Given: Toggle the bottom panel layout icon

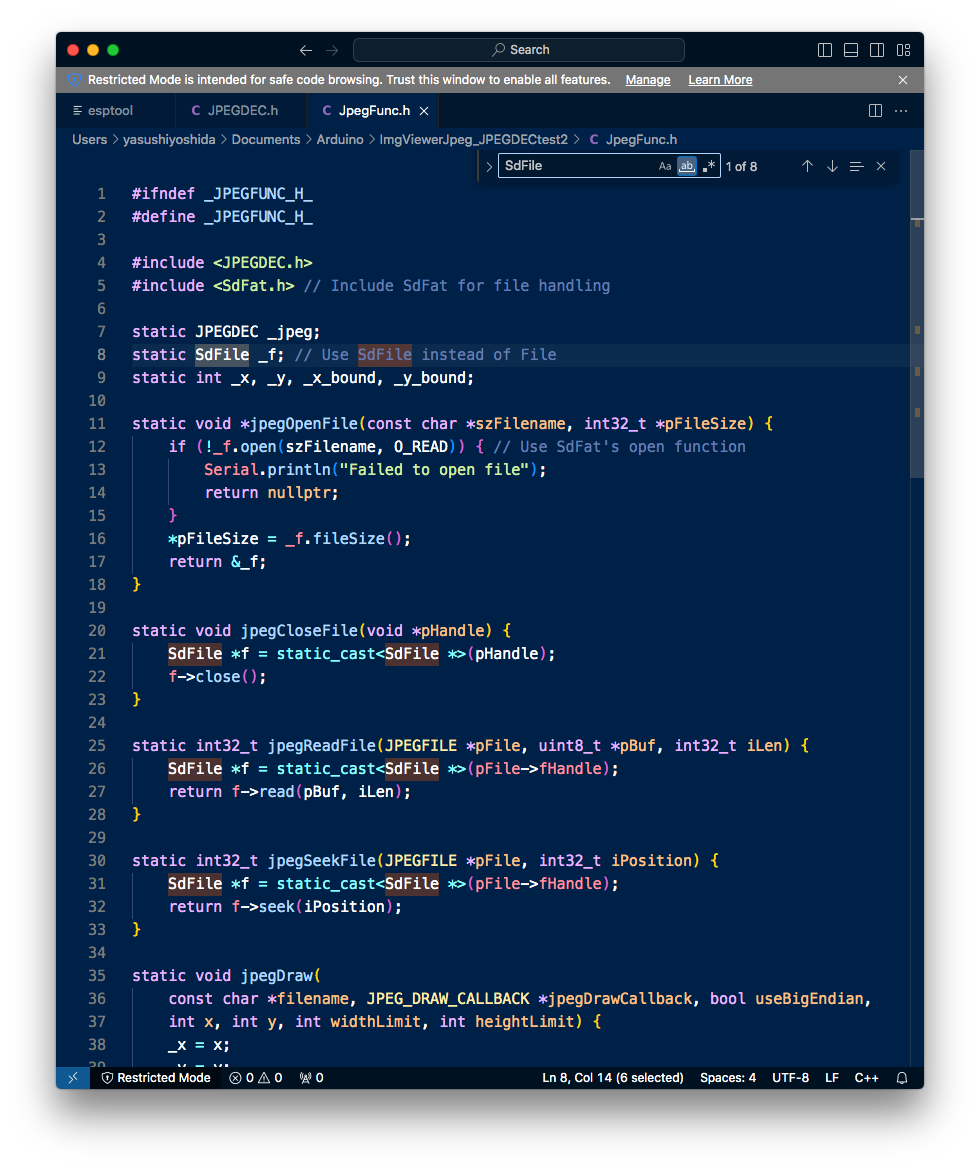Looking at the screenshot, I should pos(851,50).
